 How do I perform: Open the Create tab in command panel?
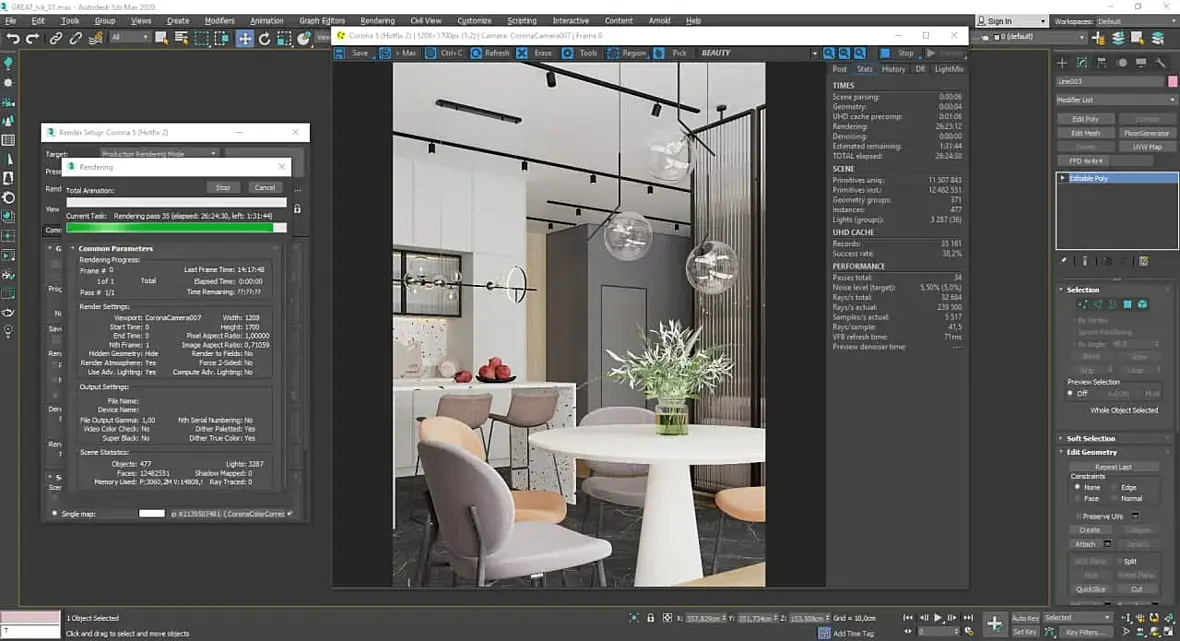[1062, 62]
